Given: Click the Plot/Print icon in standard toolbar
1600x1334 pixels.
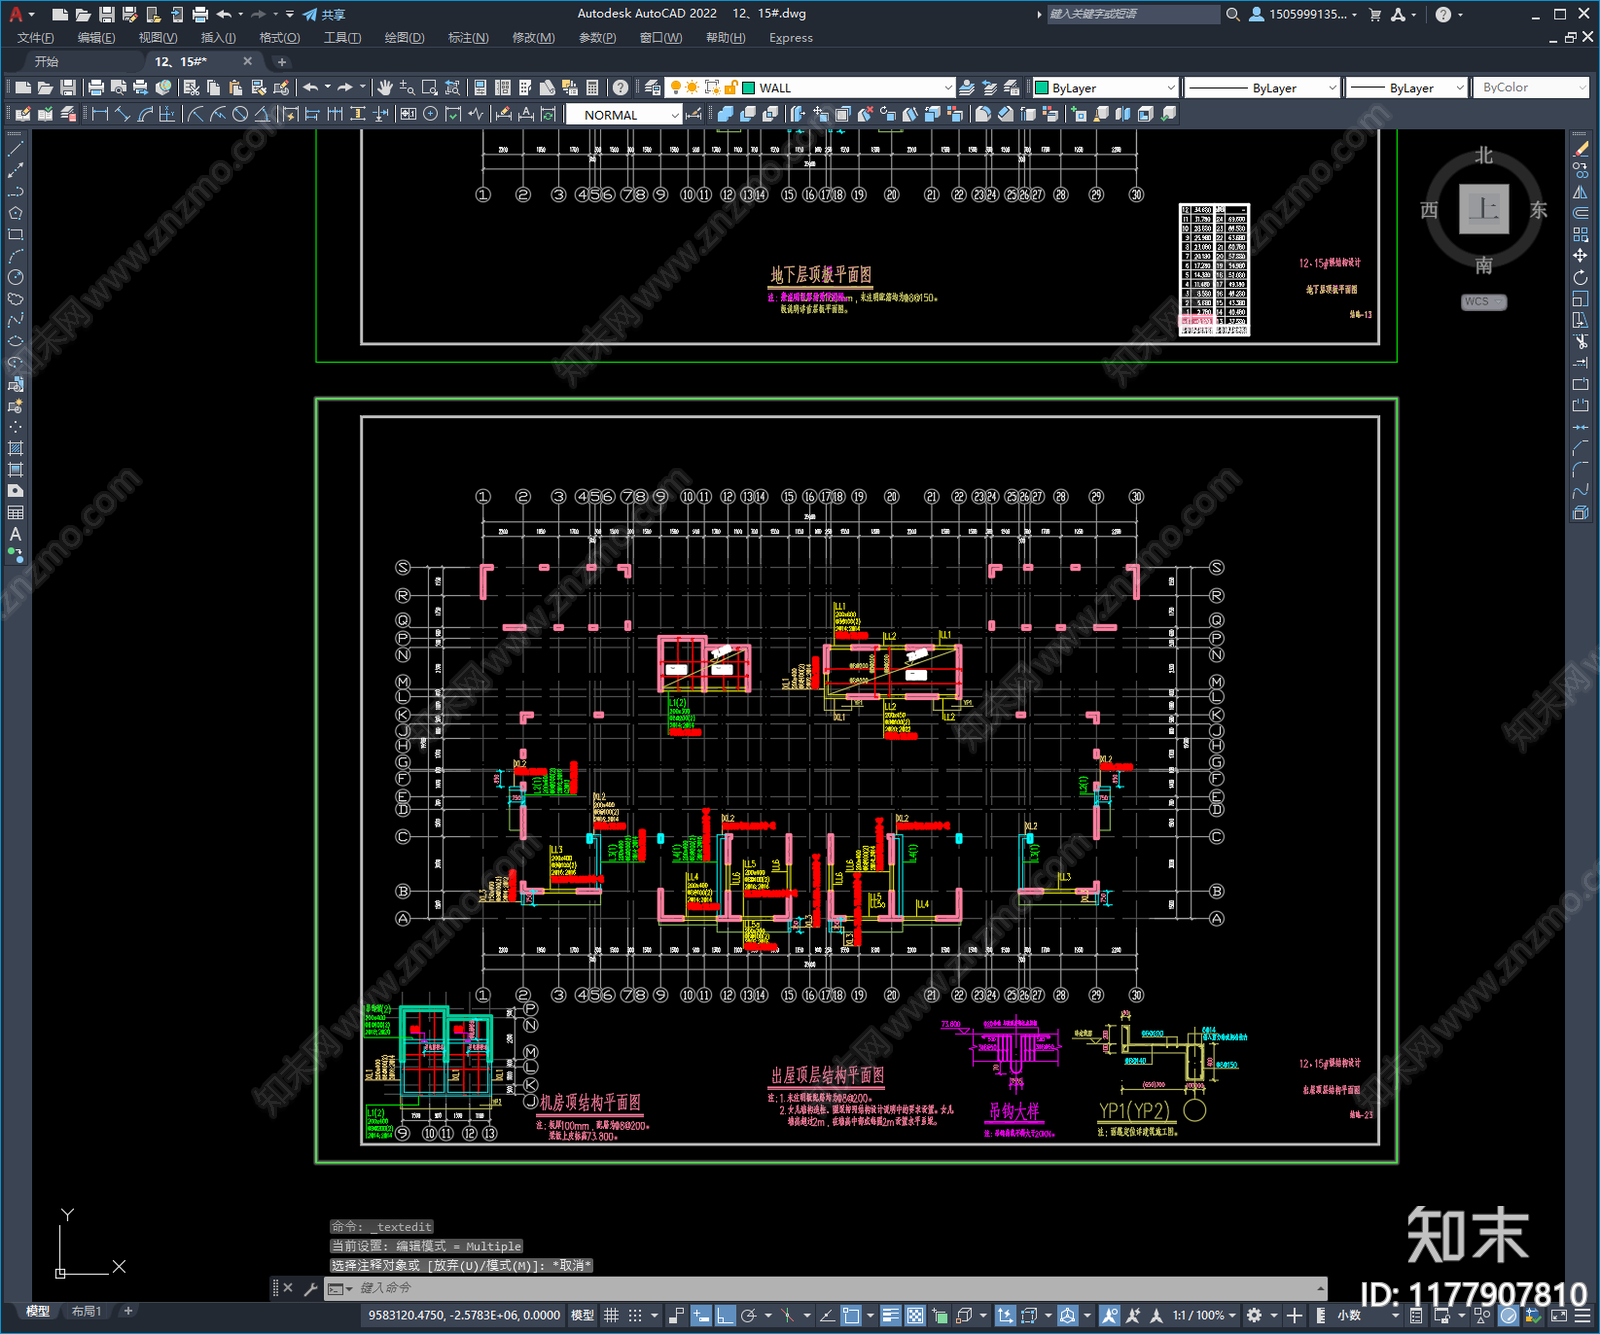Looking at the screenshot, I should 96,88.
